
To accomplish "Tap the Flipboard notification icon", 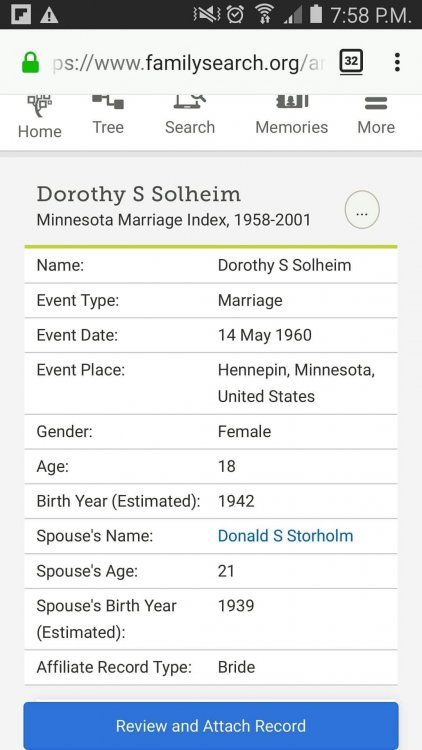I will (x=21, y=15).
